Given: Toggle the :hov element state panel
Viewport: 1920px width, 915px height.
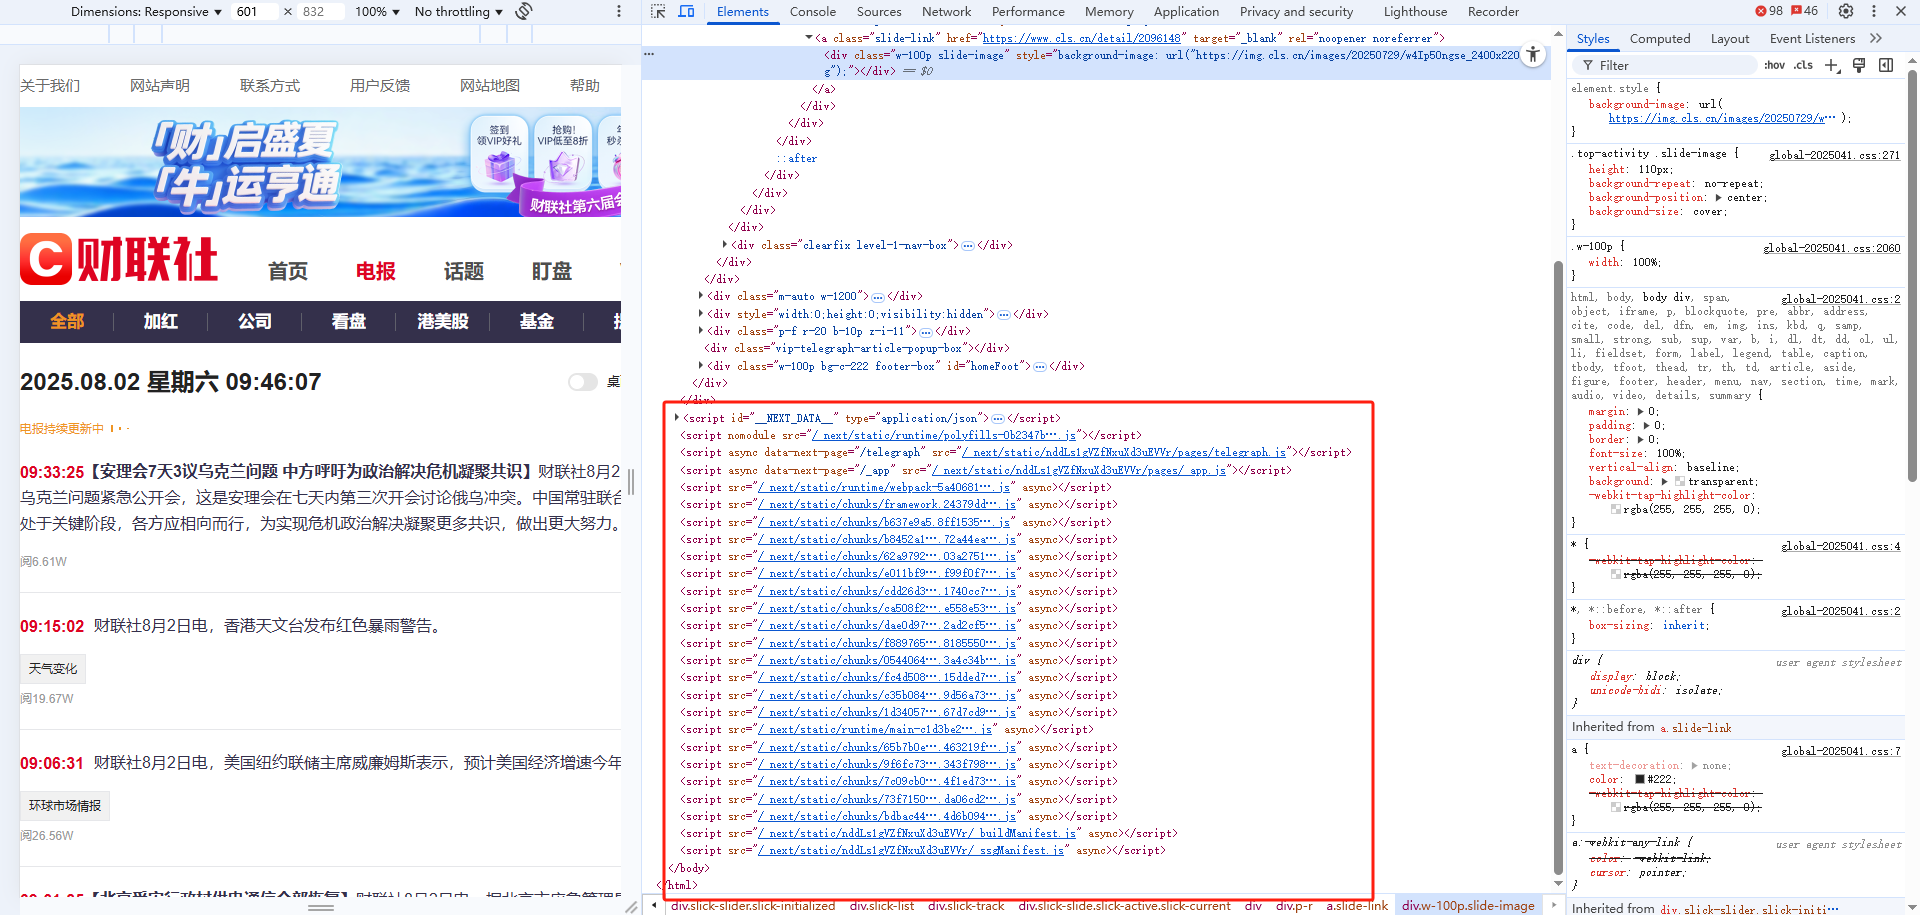Looking at the screenshot, I should tap(1774, 65).
